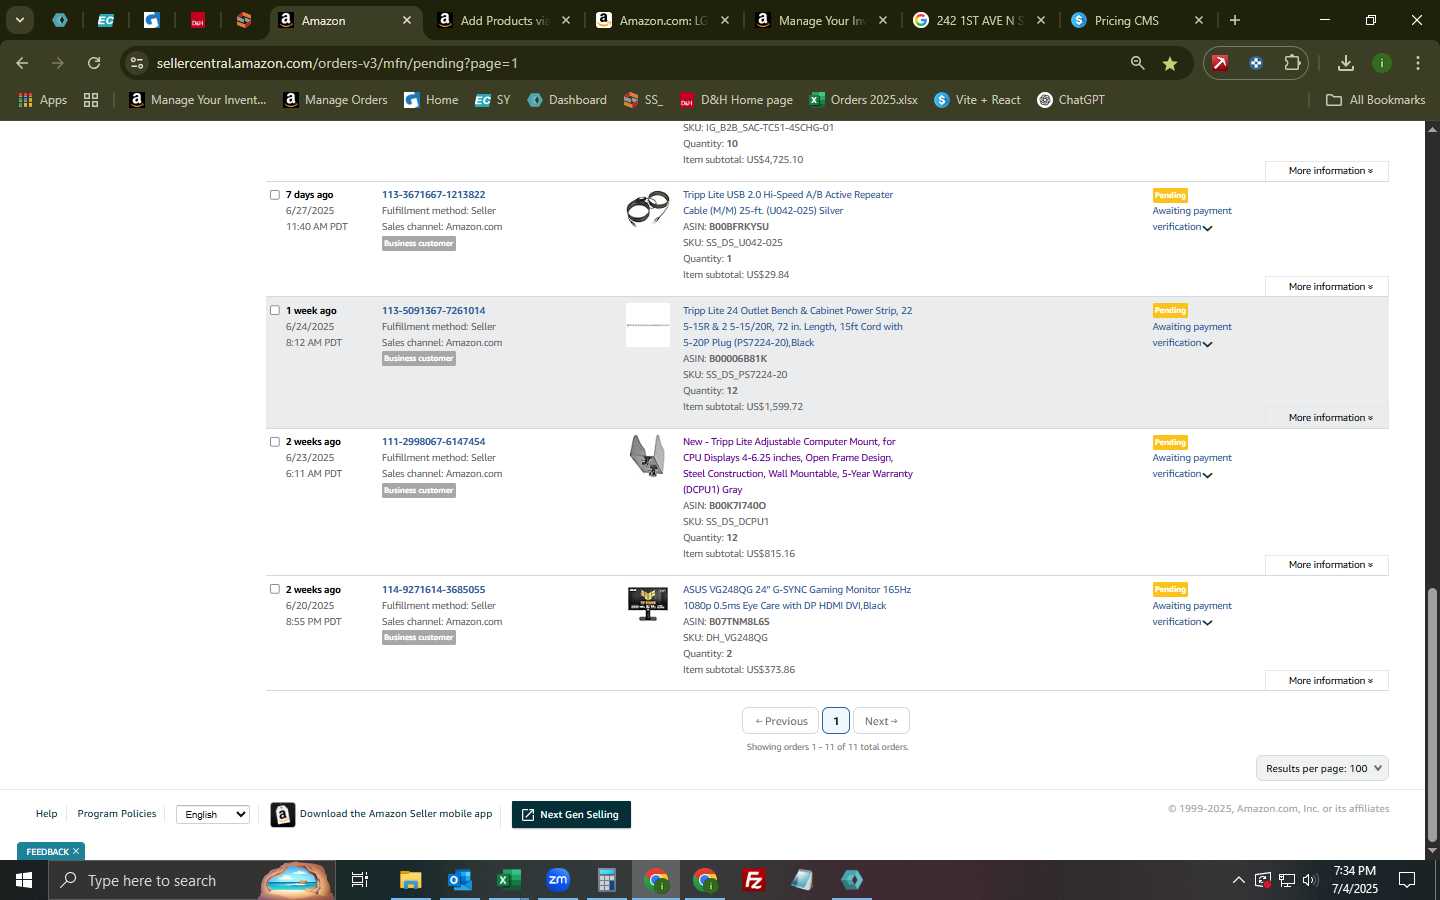Open the Windows Start menu
This screenshot has height=900, width=1440.
24,880
